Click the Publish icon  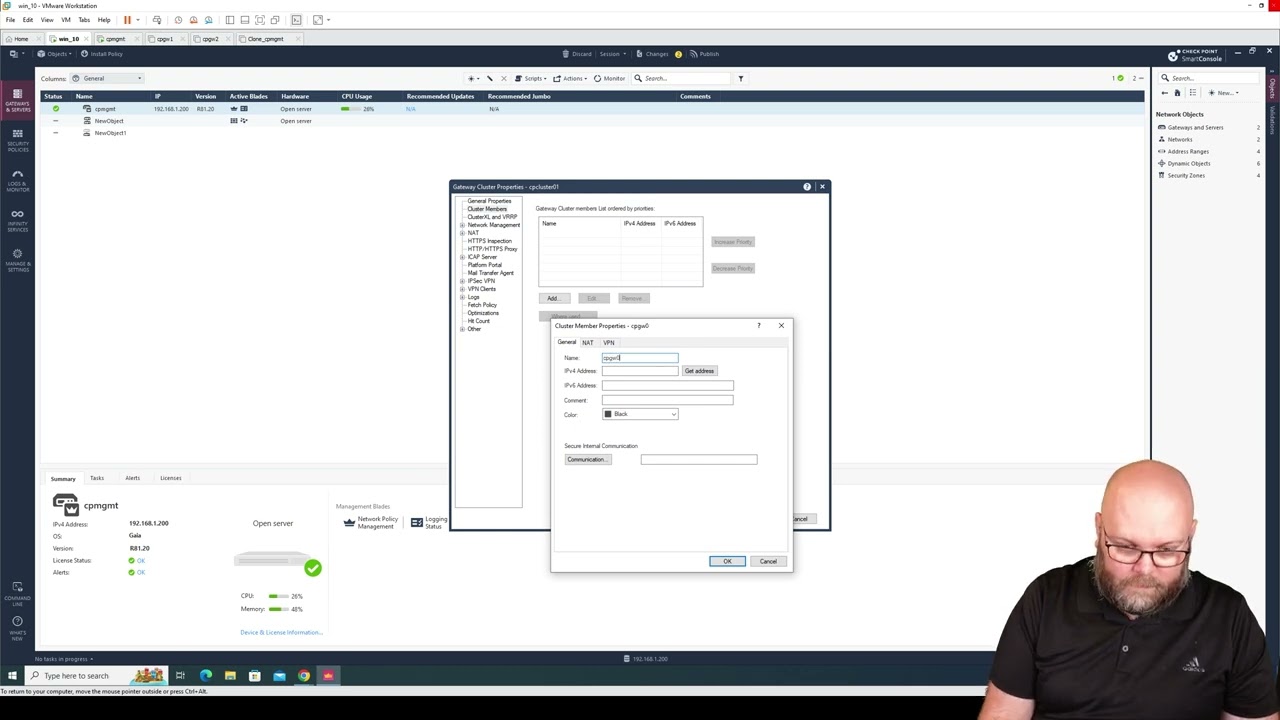[x=693, y=54]
